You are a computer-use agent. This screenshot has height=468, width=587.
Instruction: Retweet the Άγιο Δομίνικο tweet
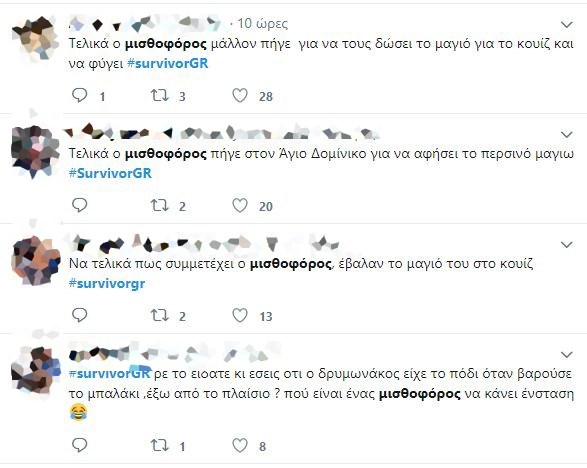[x=159, y=205]
